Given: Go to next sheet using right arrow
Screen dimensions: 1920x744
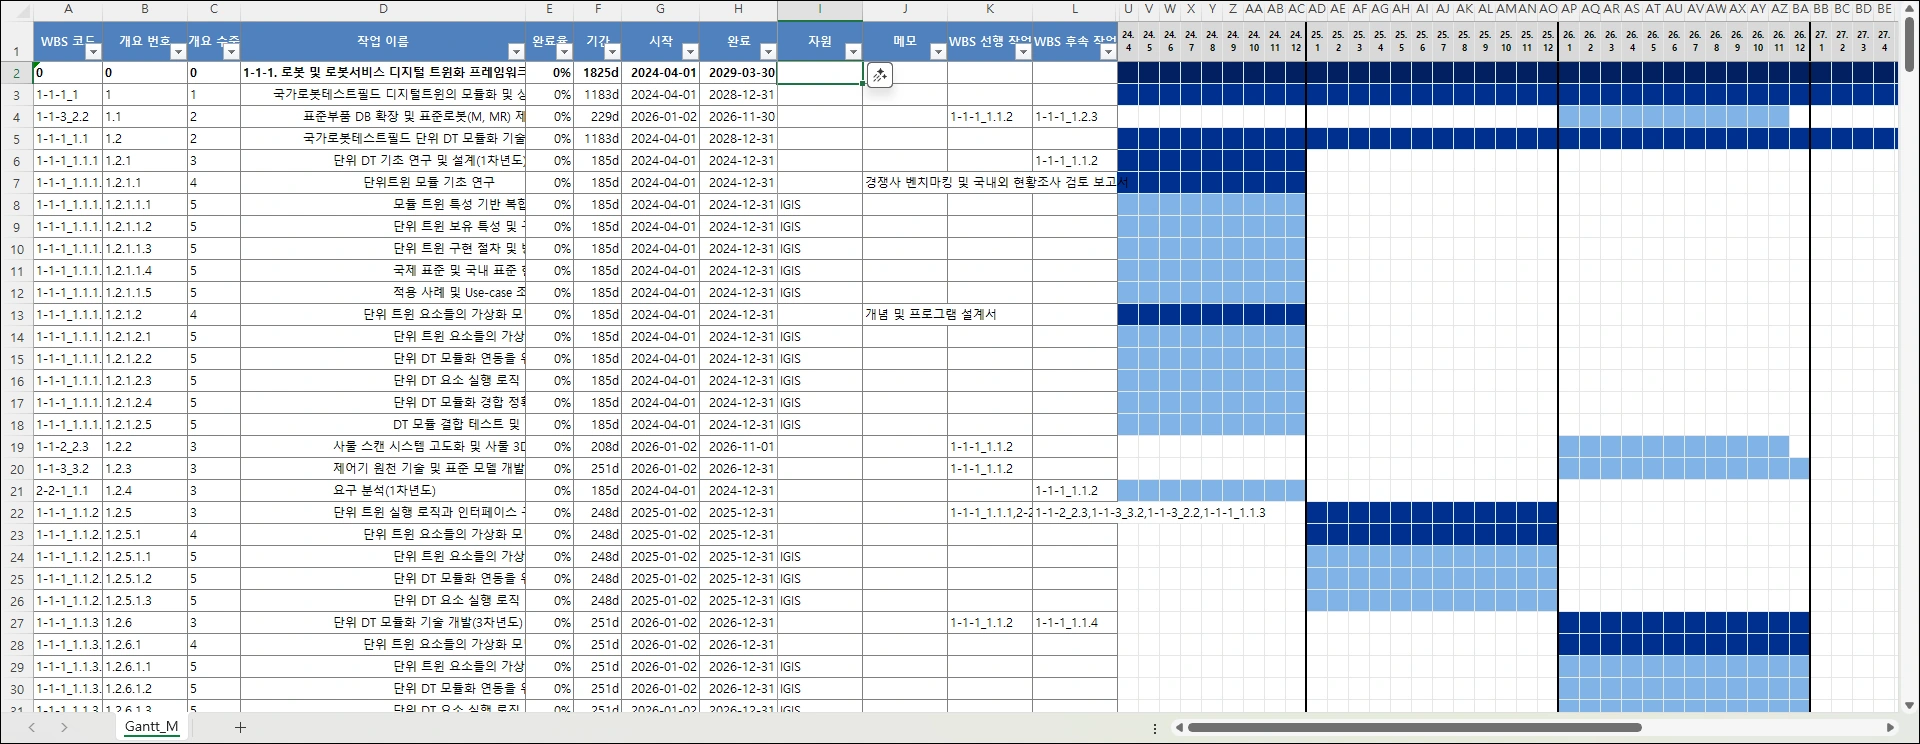Looking at the screenshot, I should click(x=64, y=727).
